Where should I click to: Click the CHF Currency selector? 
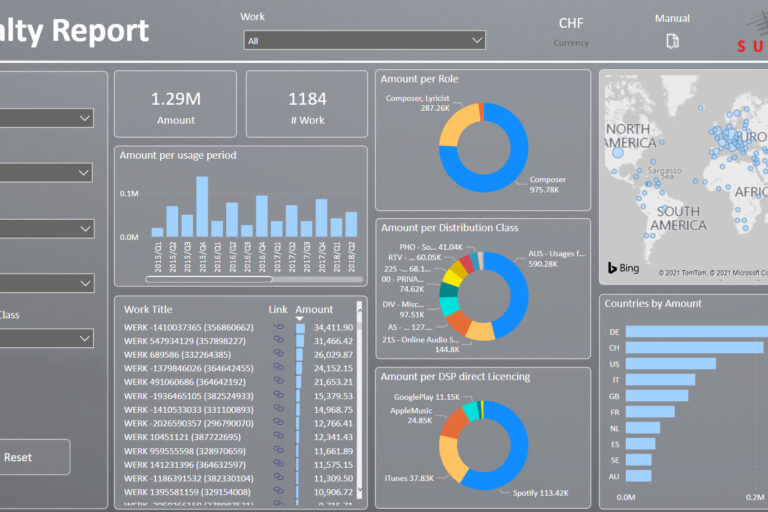click(x=571, y=31)
